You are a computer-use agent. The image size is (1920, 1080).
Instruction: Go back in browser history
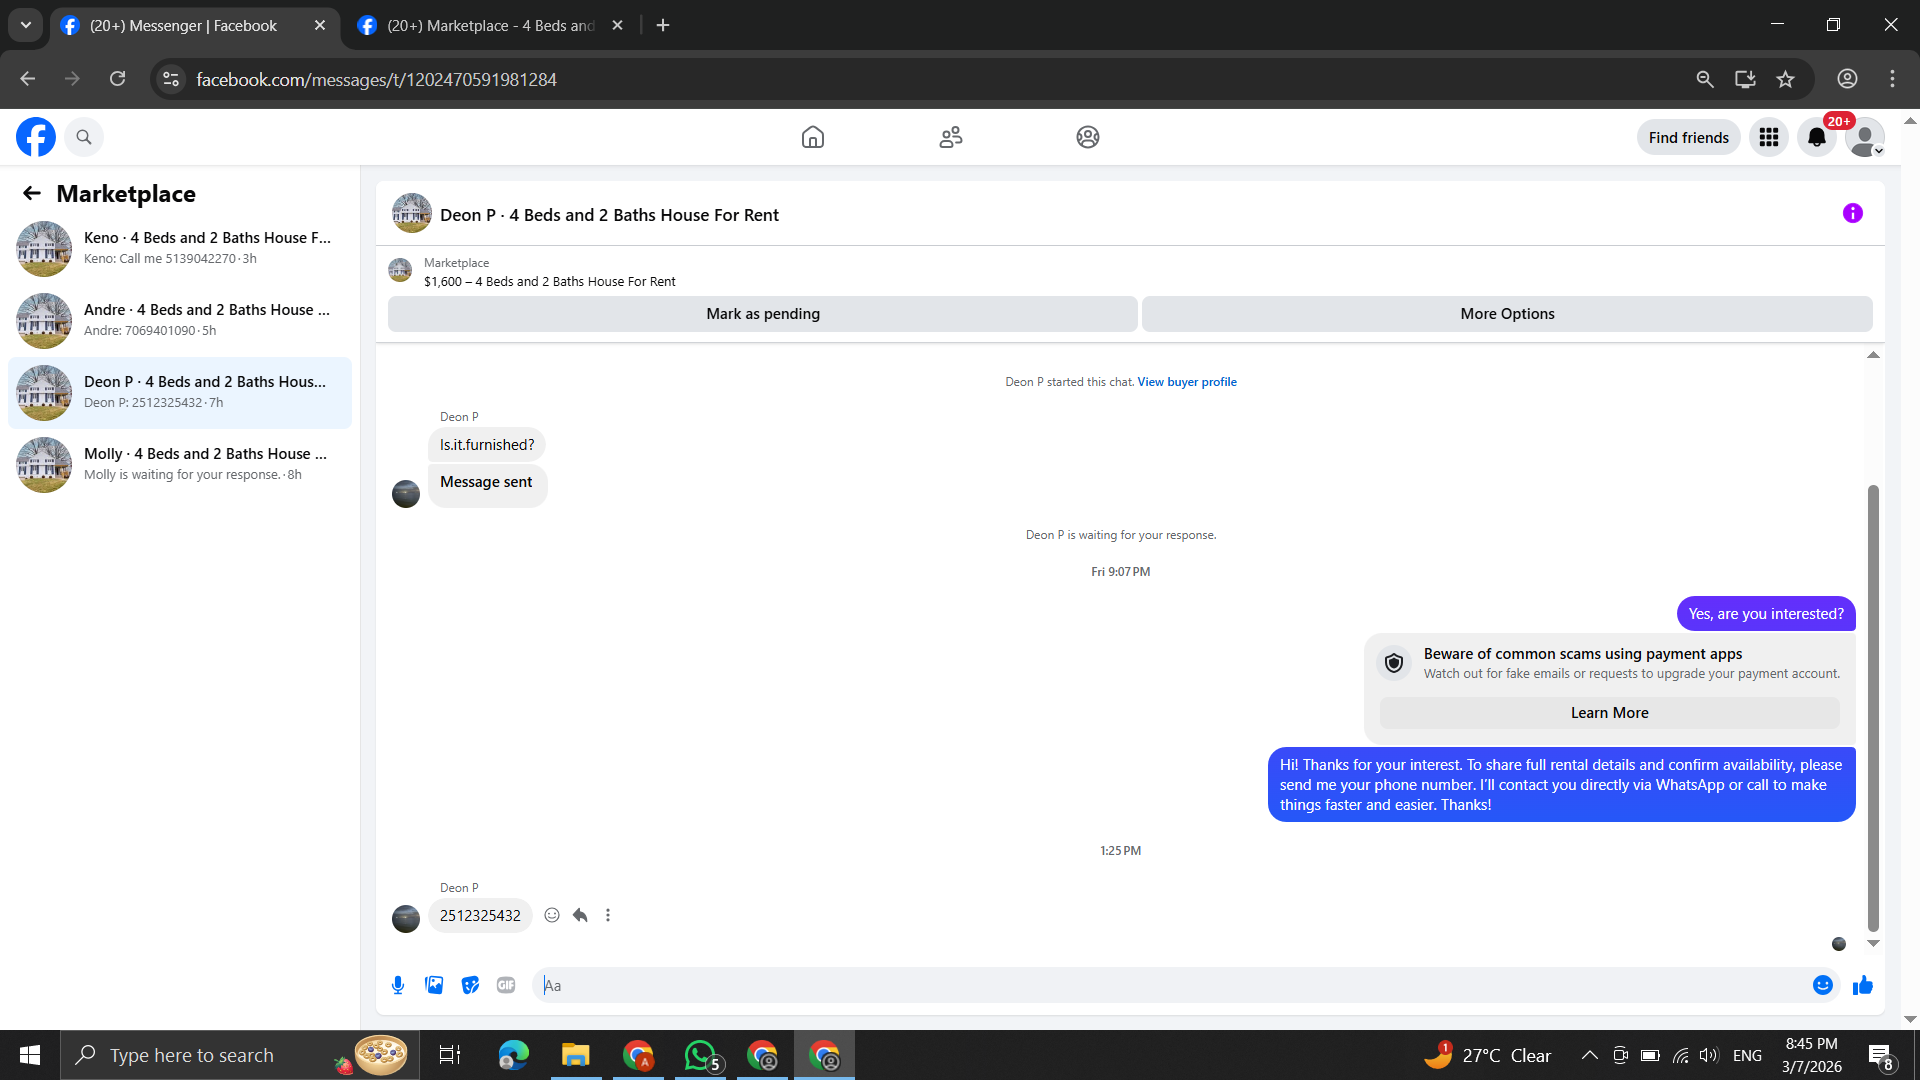pyautogui.click(x=28, y=79)
